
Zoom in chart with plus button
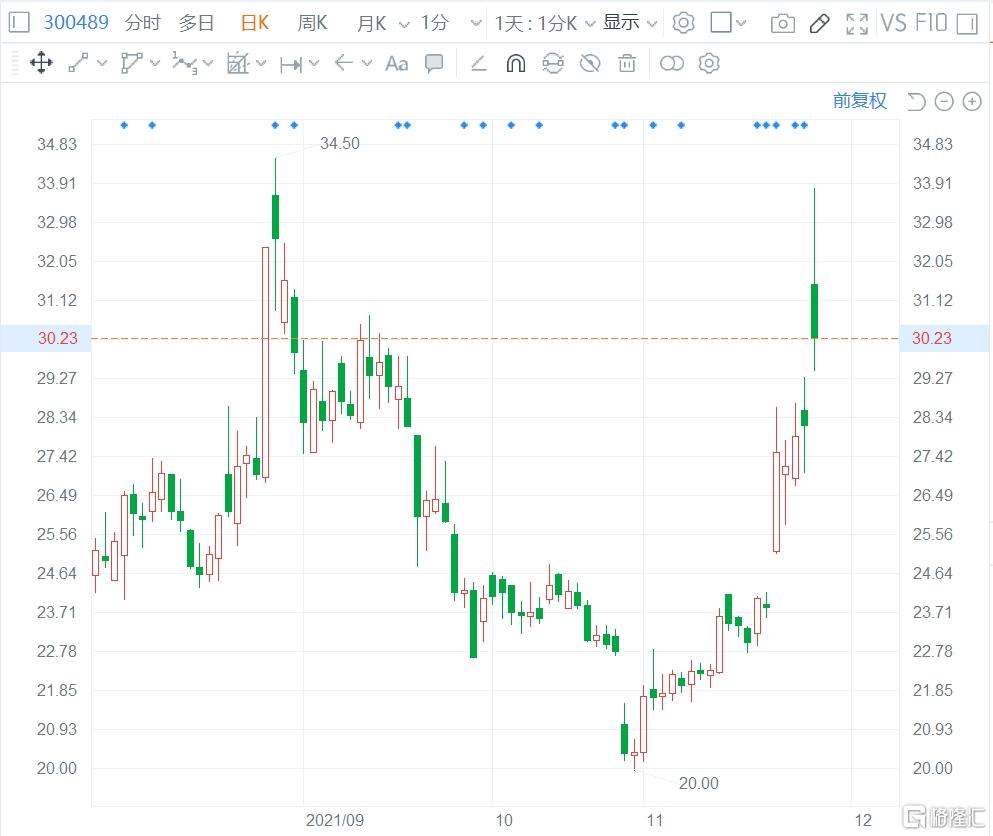(x=972, y=101)
